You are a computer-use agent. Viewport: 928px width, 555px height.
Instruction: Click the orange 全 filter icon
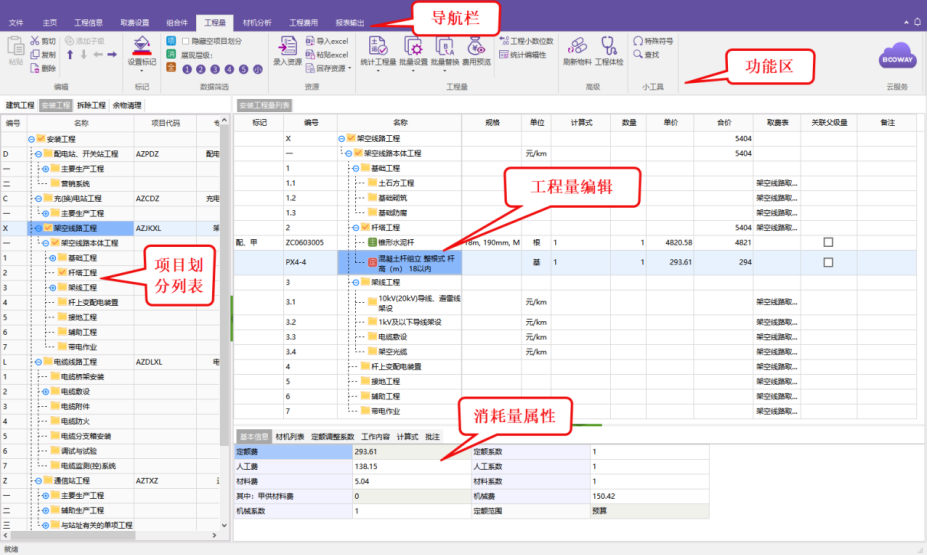point(171,68)
